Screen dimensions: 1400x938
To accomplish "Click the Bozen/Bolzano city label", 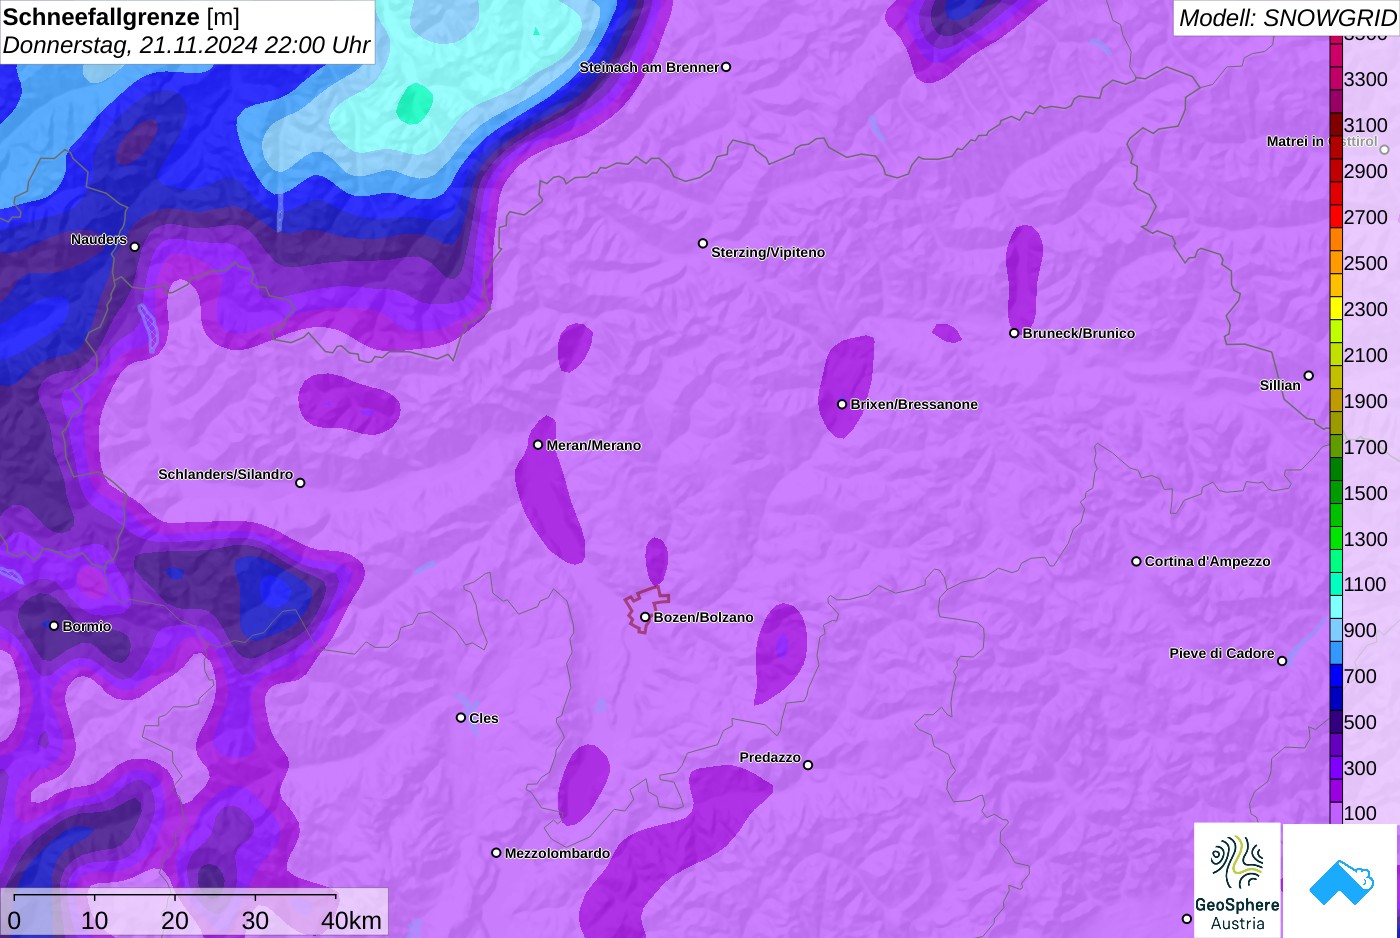I will [x=703, y=617].
